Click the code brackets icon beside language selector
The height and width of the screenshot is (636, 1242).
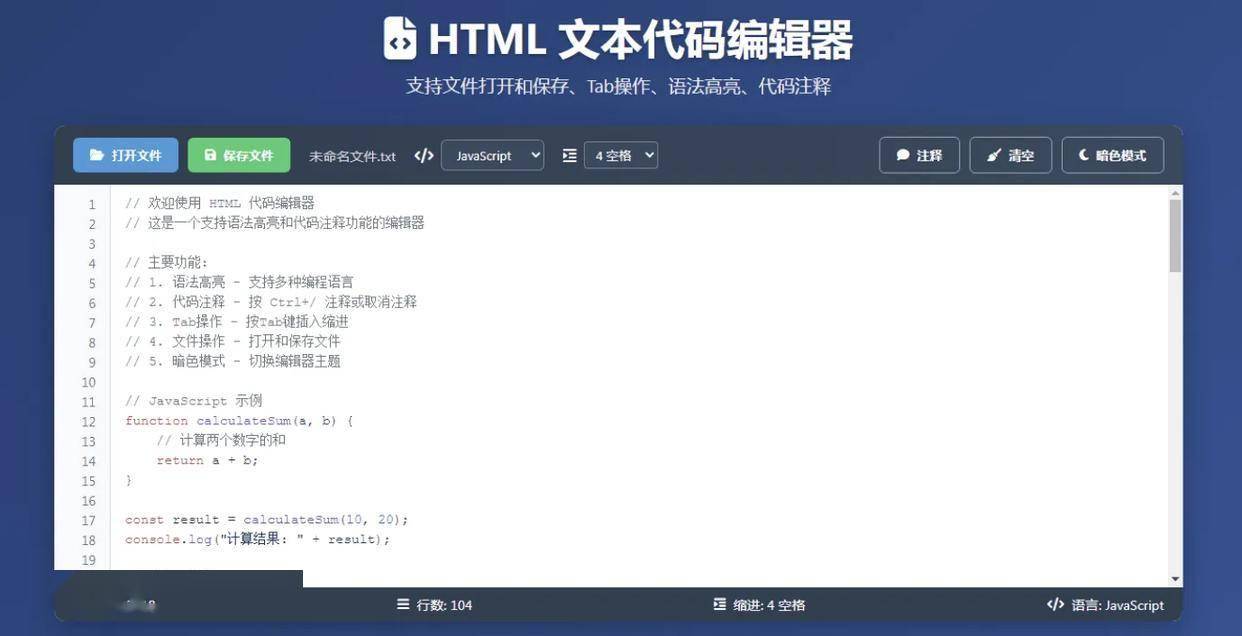(424, 156)
